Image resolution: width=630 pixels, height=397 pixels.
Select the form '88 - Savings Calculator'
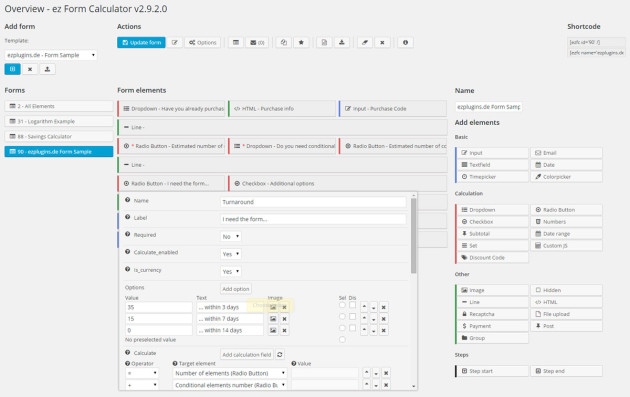click(x=59, y=137)
